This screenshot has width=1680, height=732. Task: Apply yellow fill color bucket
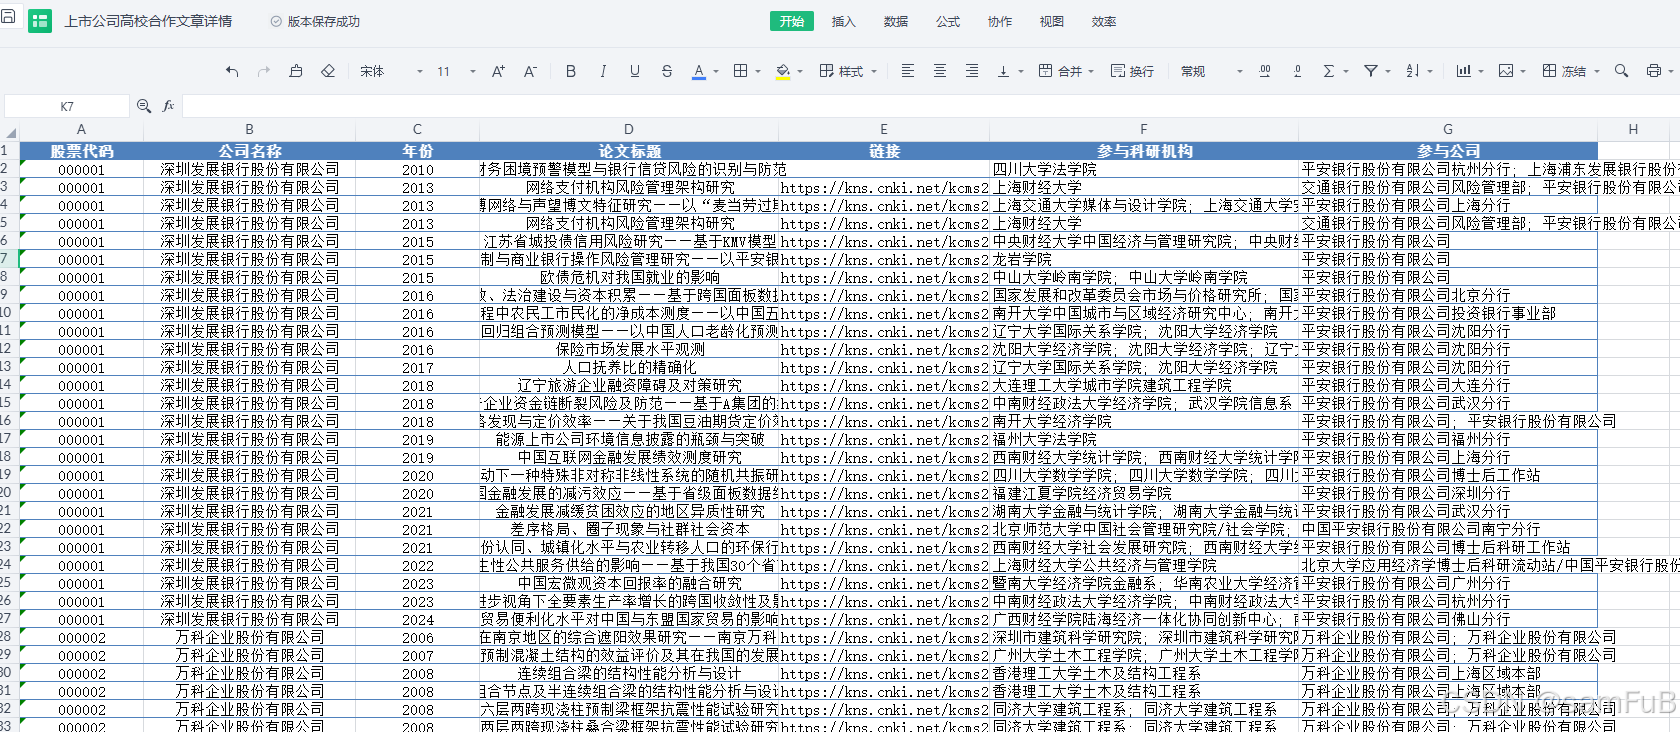coord(783,71)
